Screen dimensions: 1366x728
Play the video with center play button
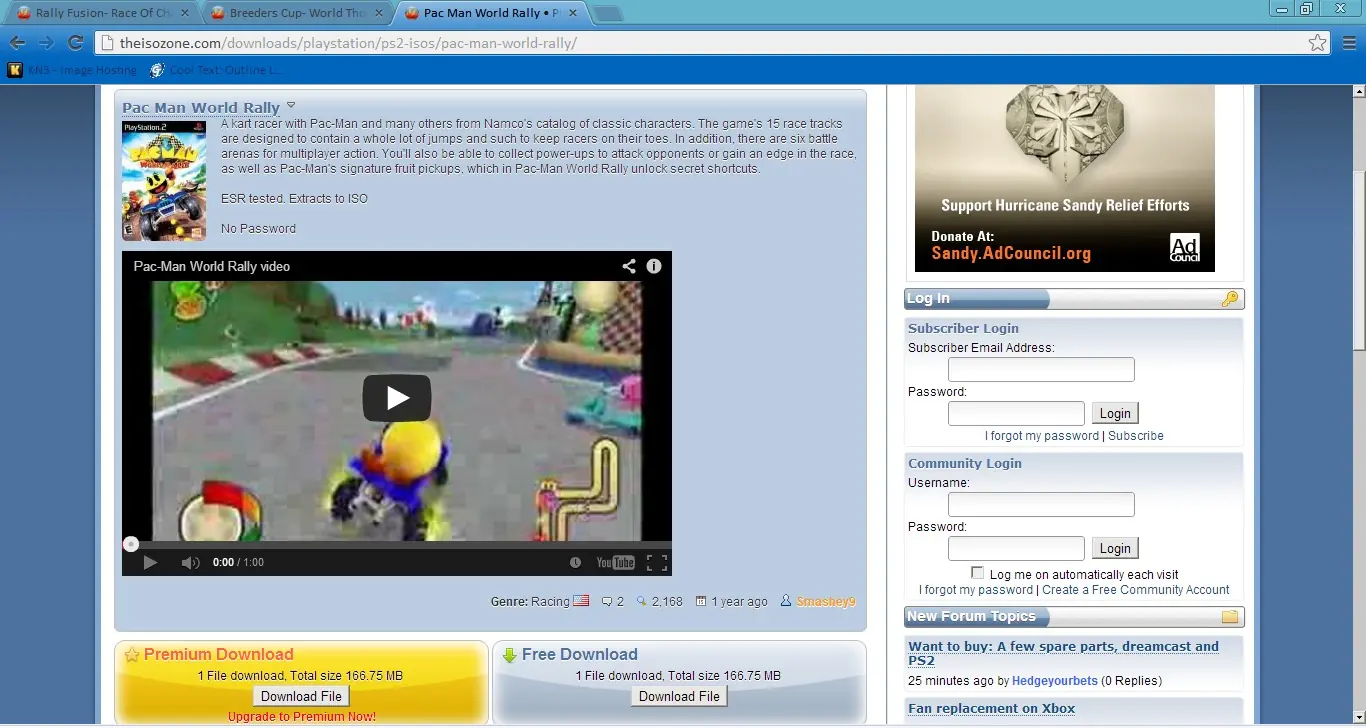pos(397,398)
